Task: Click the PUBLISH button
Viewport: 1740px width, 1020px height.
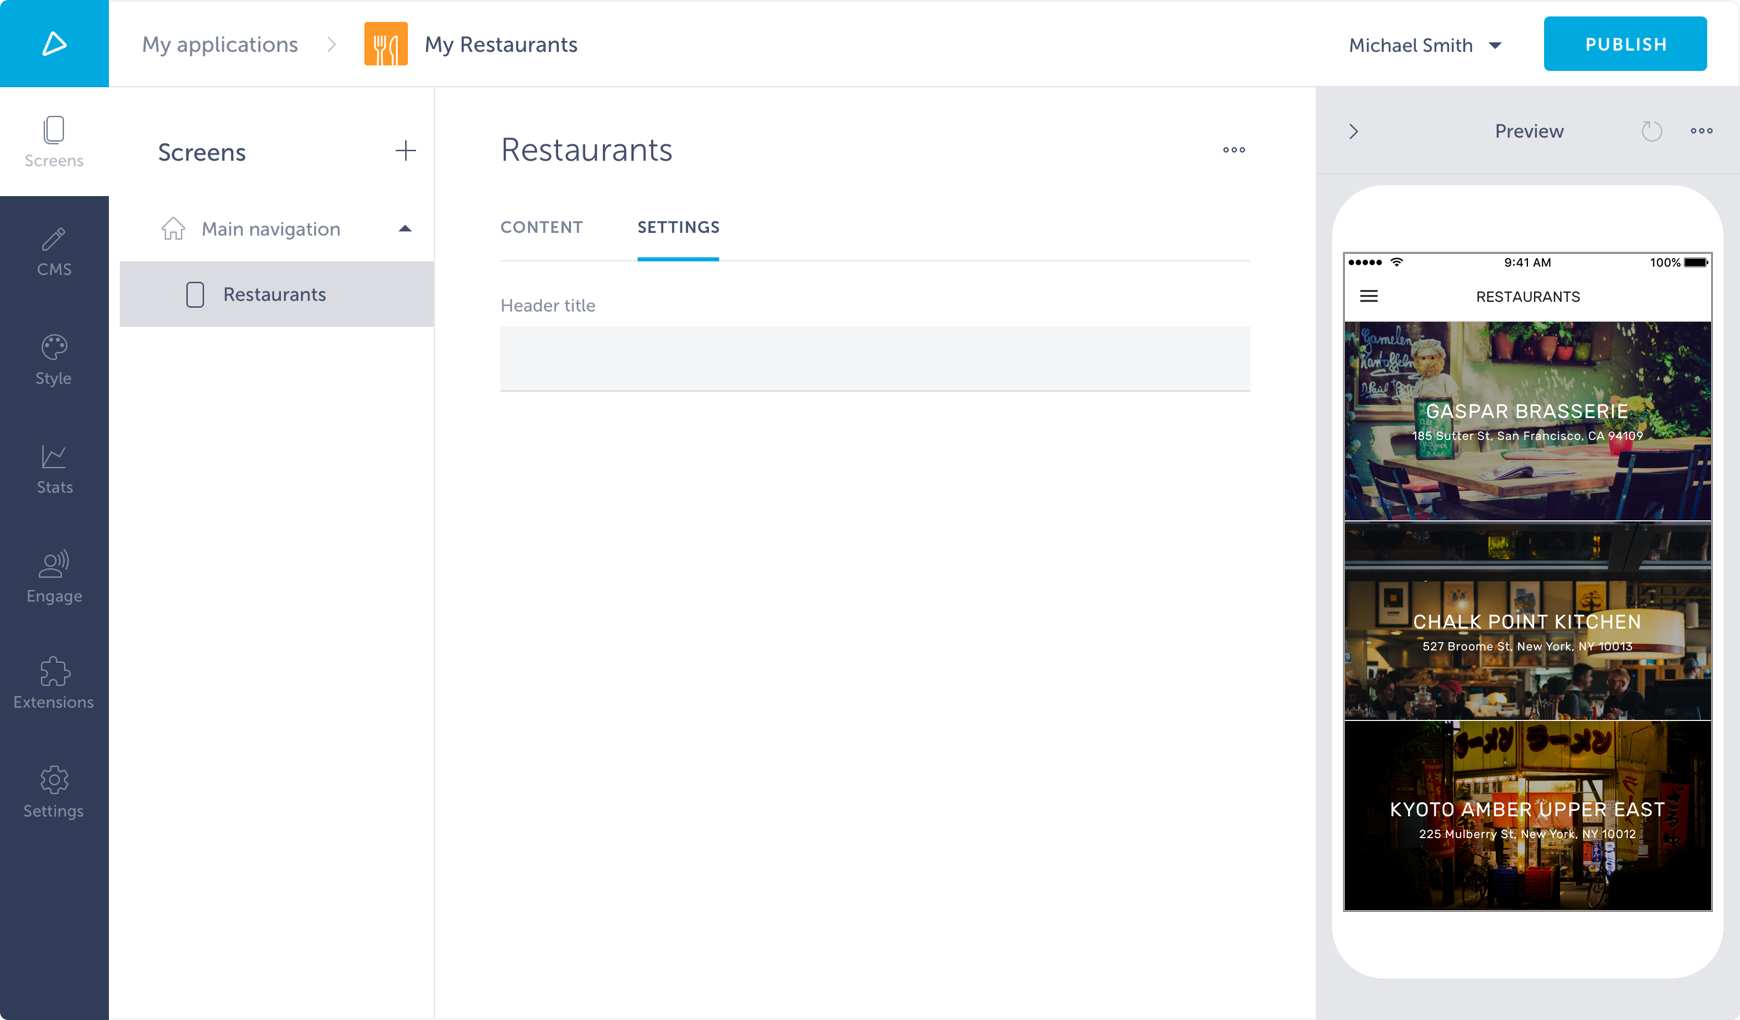Action: (1625, 44)
